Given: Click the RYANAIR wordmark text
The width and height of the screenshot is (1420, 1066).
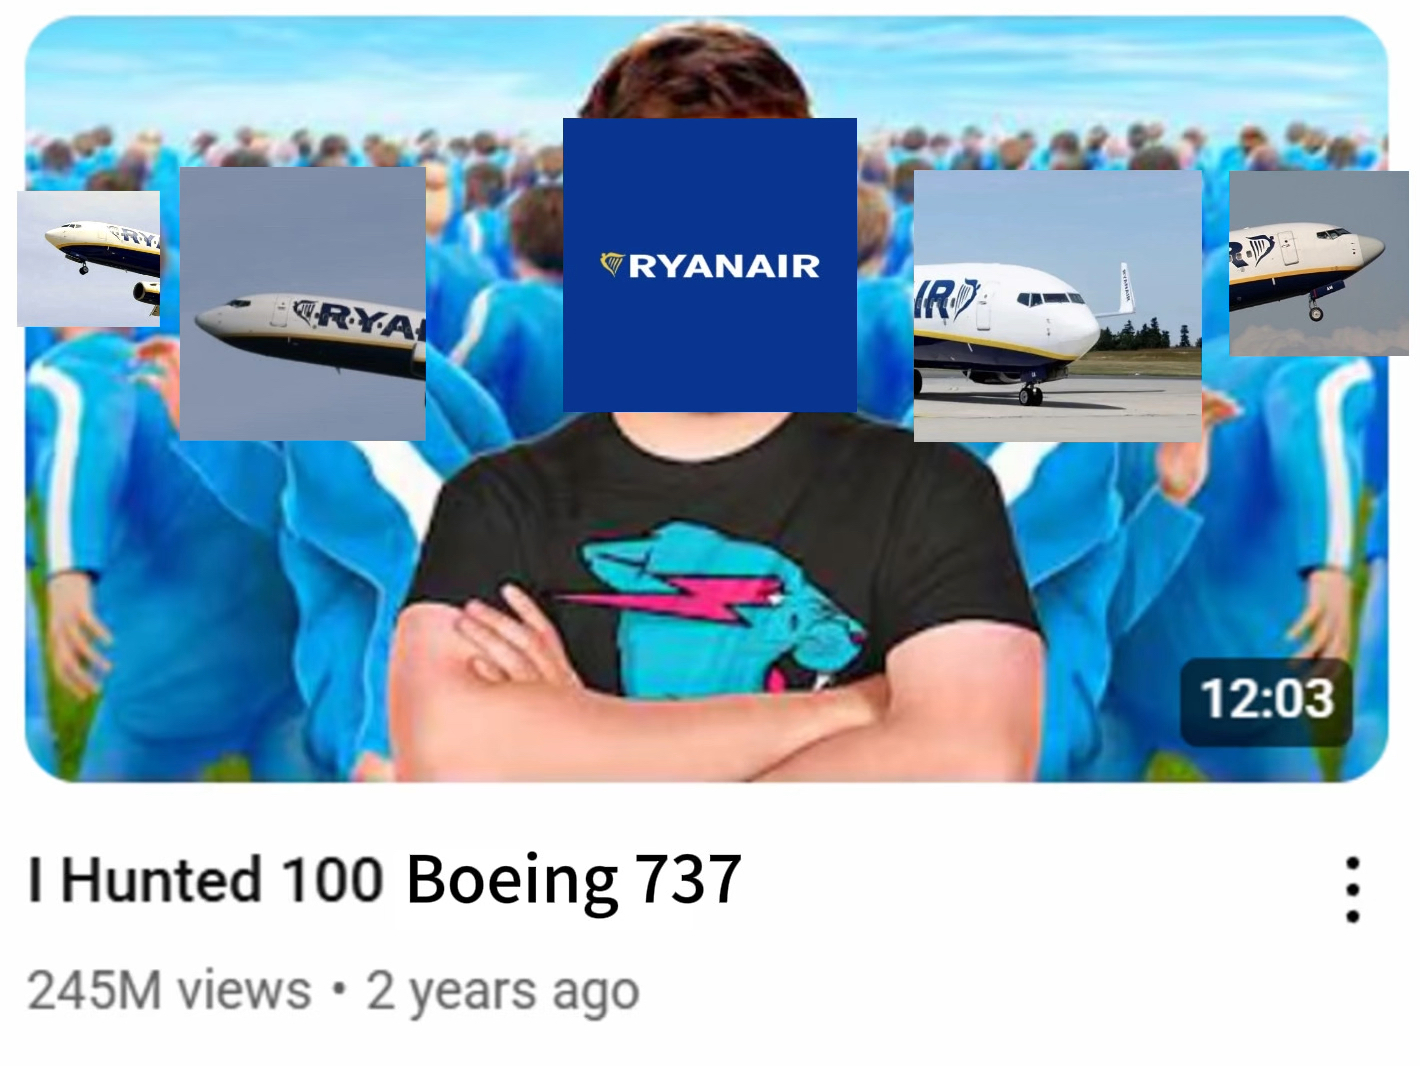Looking at the screenshot, I should pyautogui.click(x=724, y=266).
